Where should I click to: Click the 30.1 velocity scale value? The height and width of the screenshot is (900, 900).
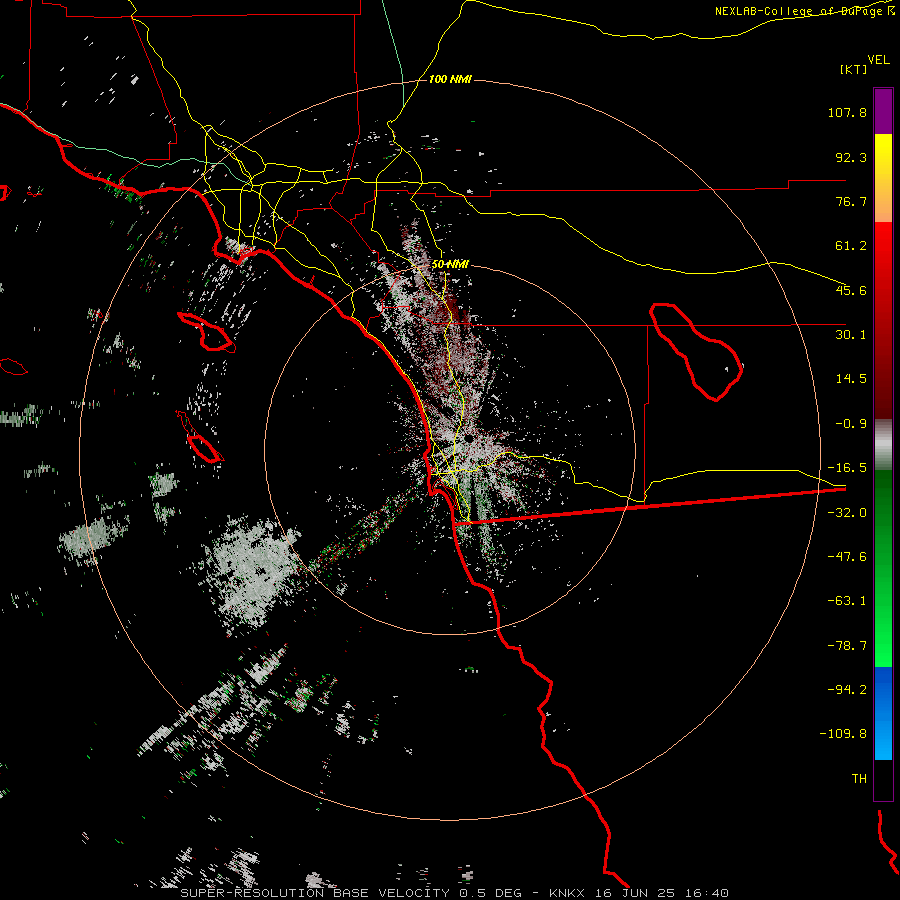click(851, 335)
